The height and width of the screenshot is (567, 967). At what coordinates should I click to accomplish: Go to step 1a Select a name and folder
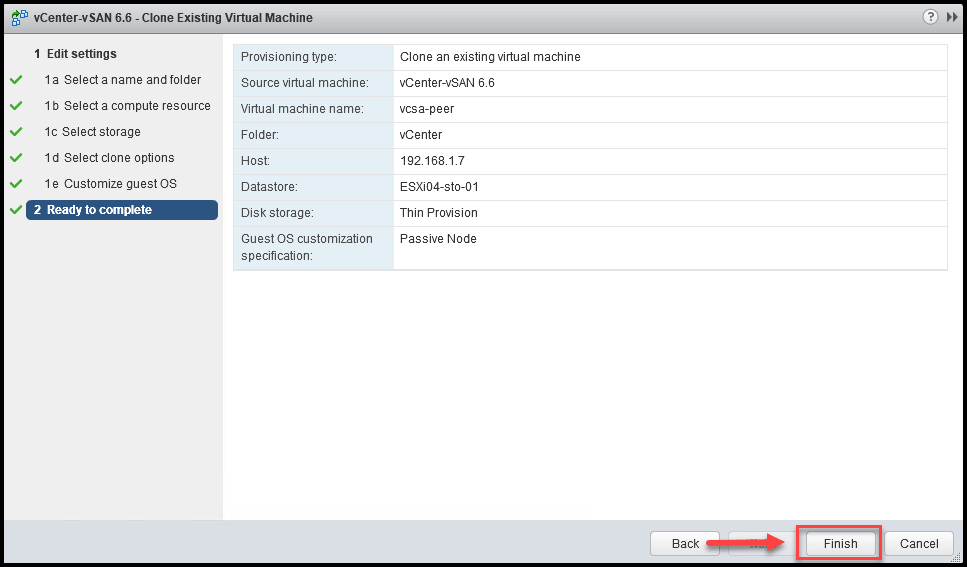click(123, 80)
